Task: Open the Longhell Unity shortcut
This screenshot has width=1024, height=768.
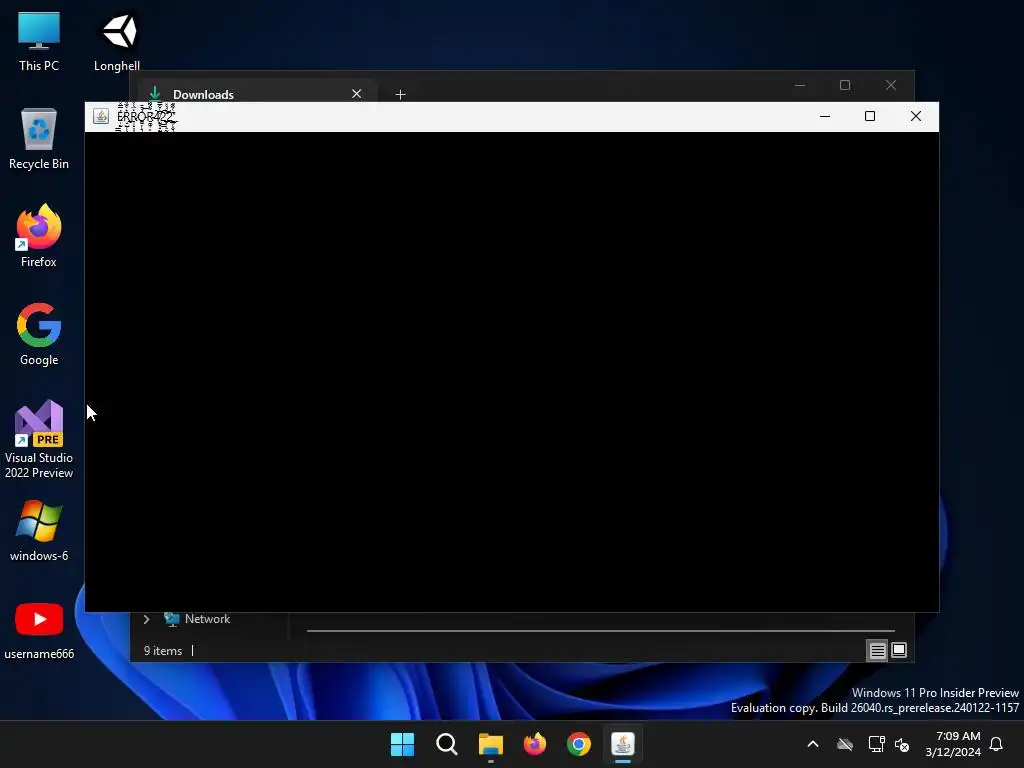Action: (x=117, y=41)
